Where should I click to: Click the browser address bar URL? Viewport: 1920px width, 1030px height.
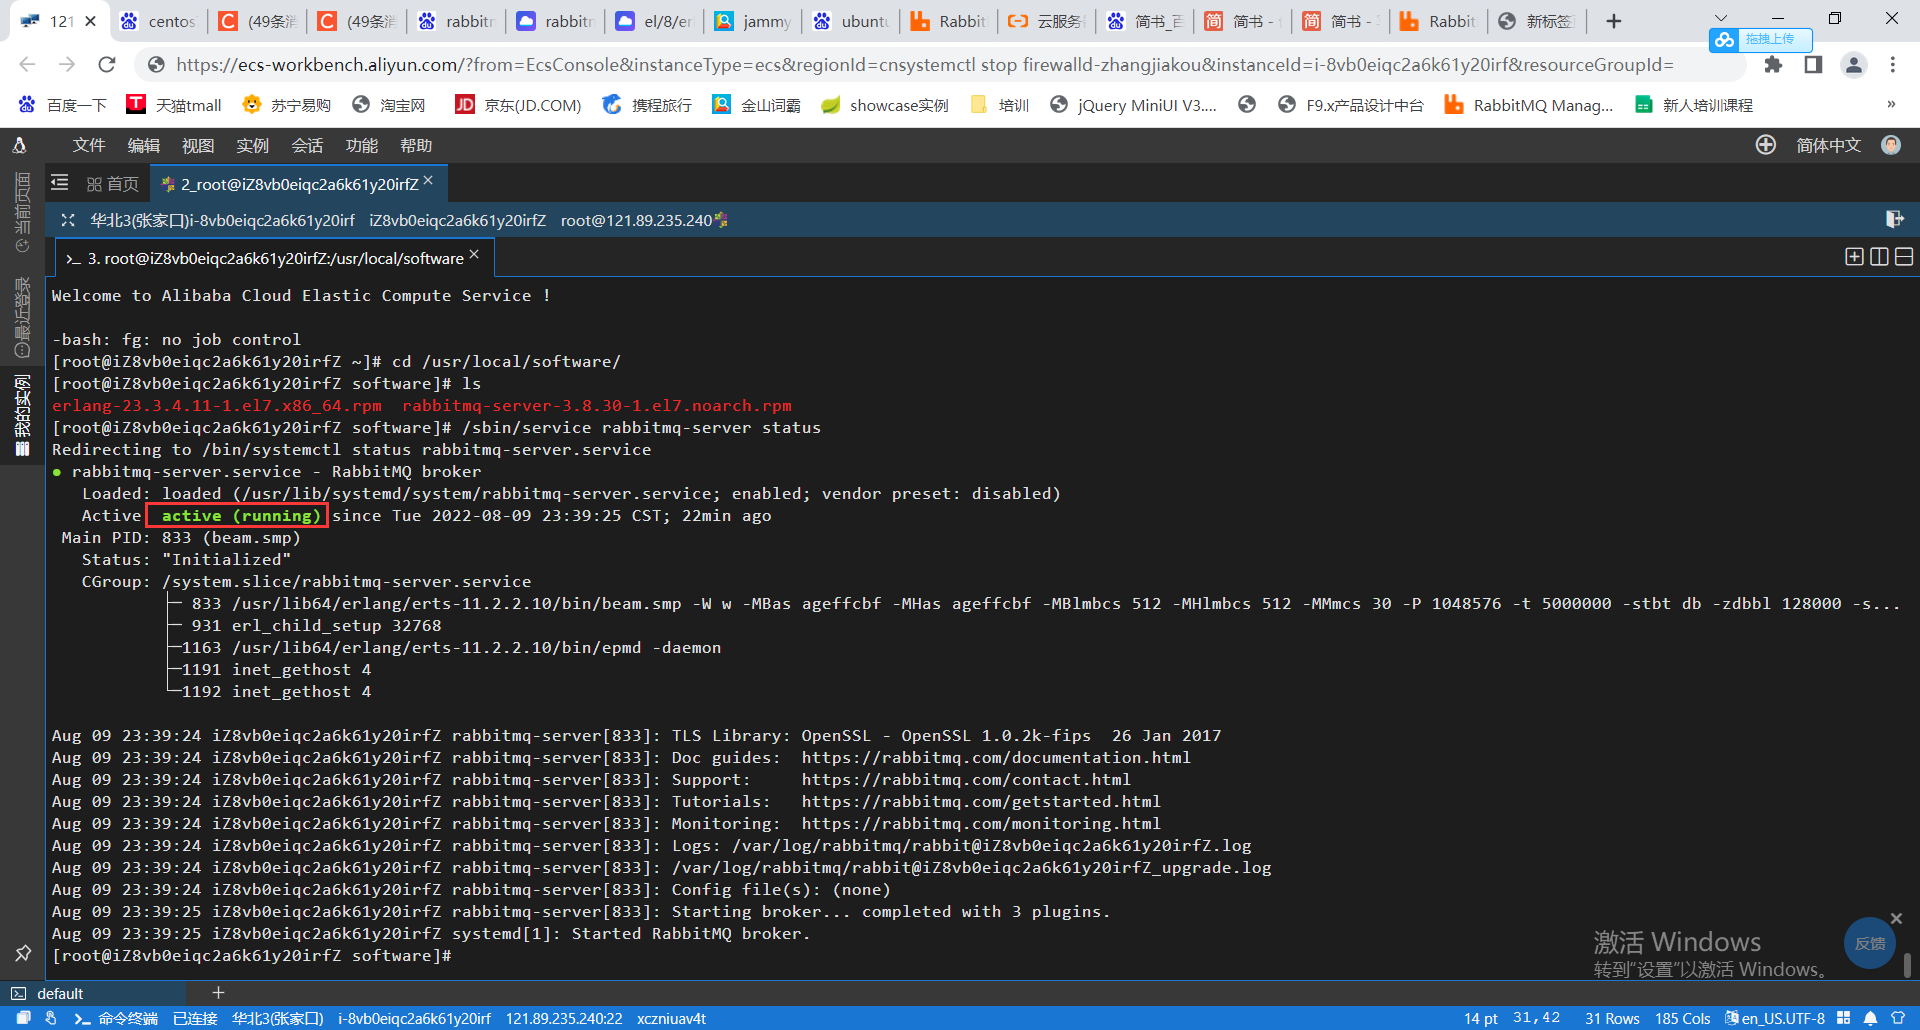pyautogui.click(x=925, y=65)
